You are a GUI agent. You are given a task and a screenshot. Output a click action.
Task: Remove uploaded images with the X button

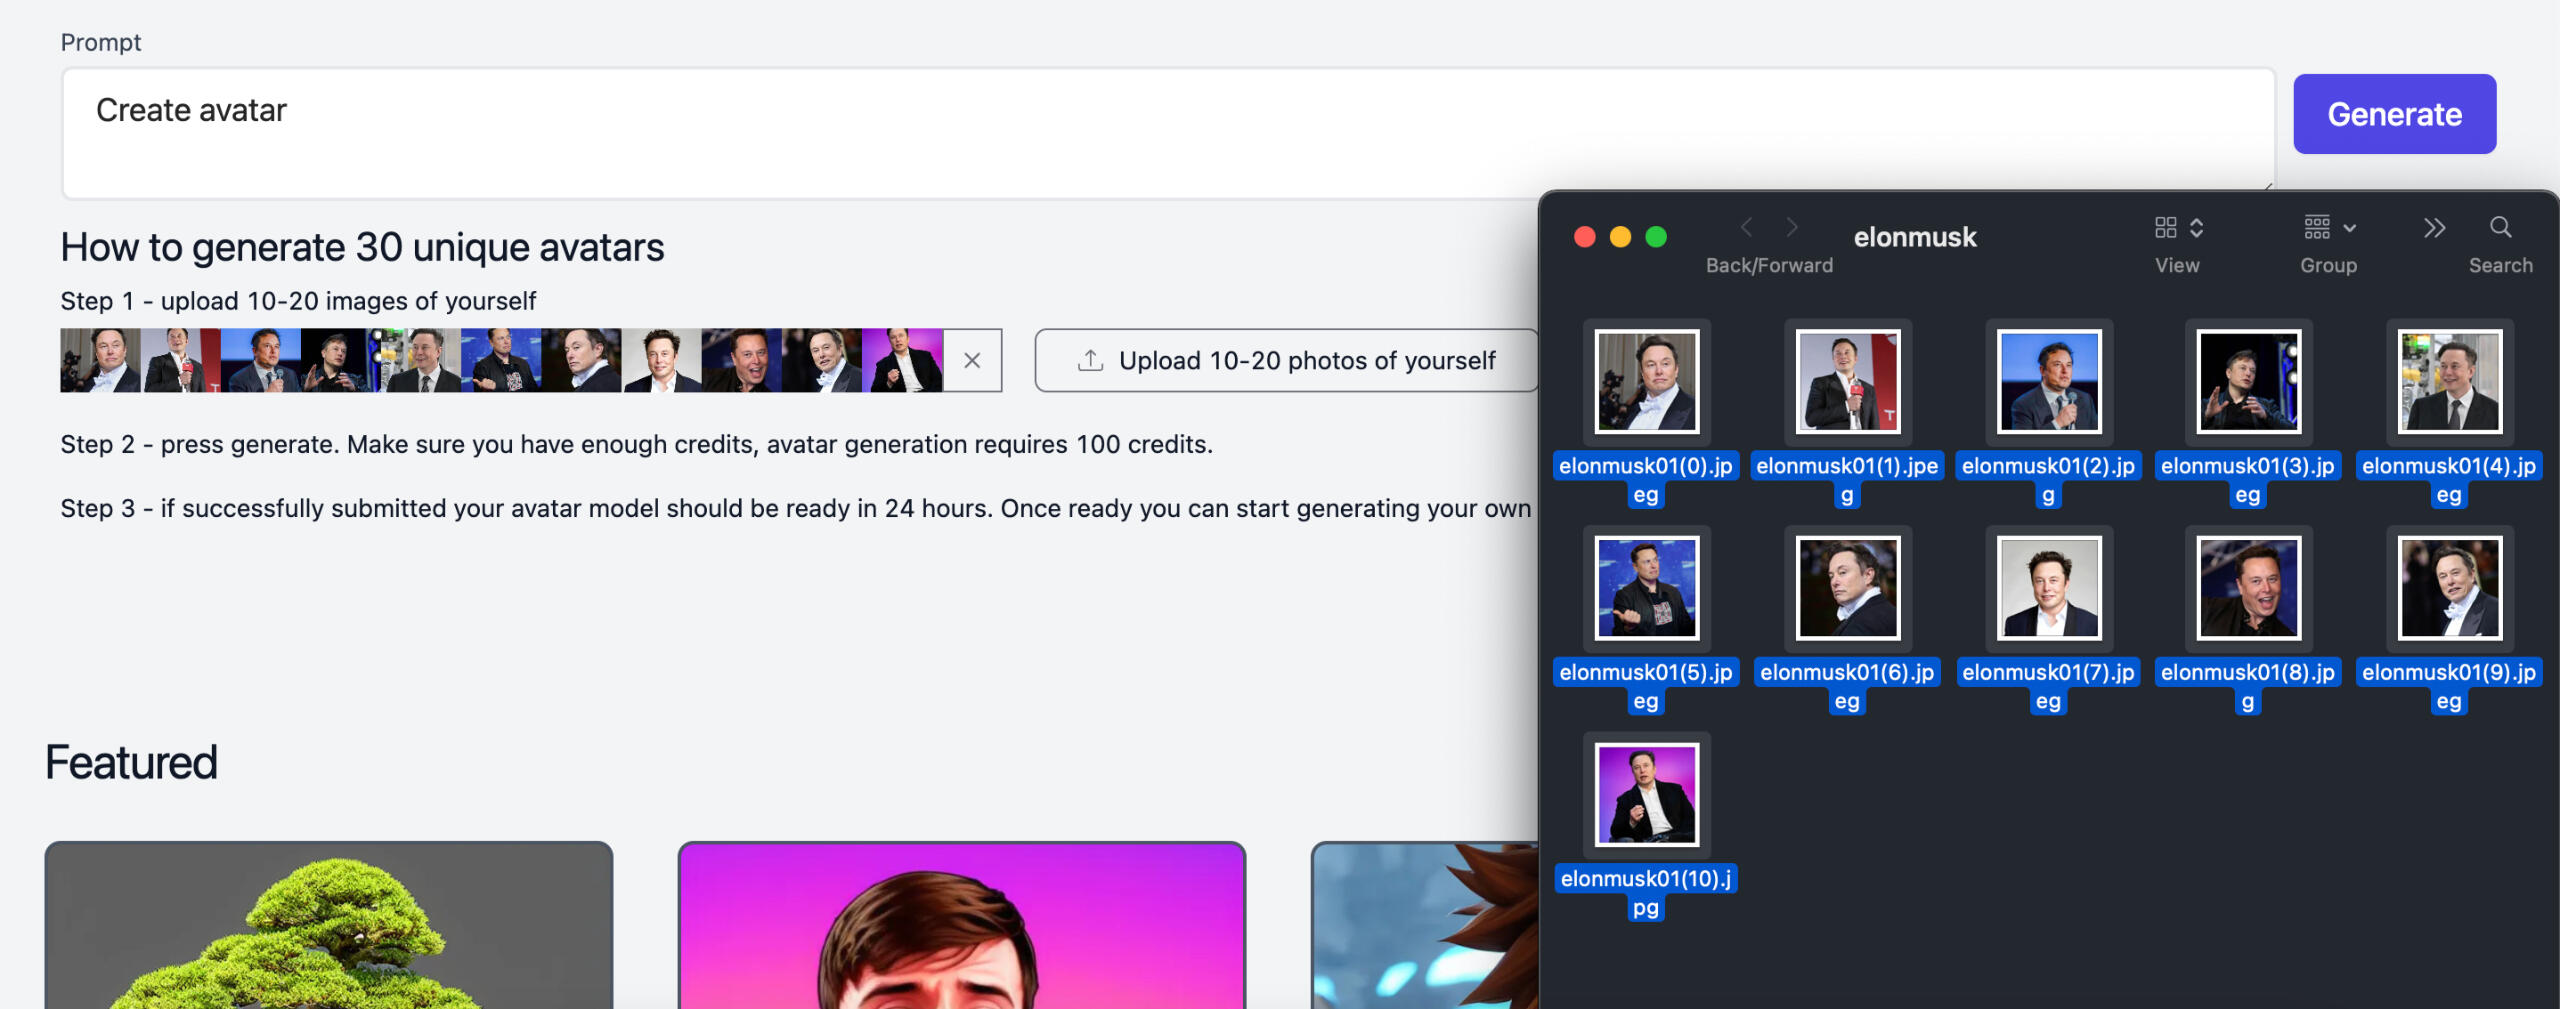[972, 360]
